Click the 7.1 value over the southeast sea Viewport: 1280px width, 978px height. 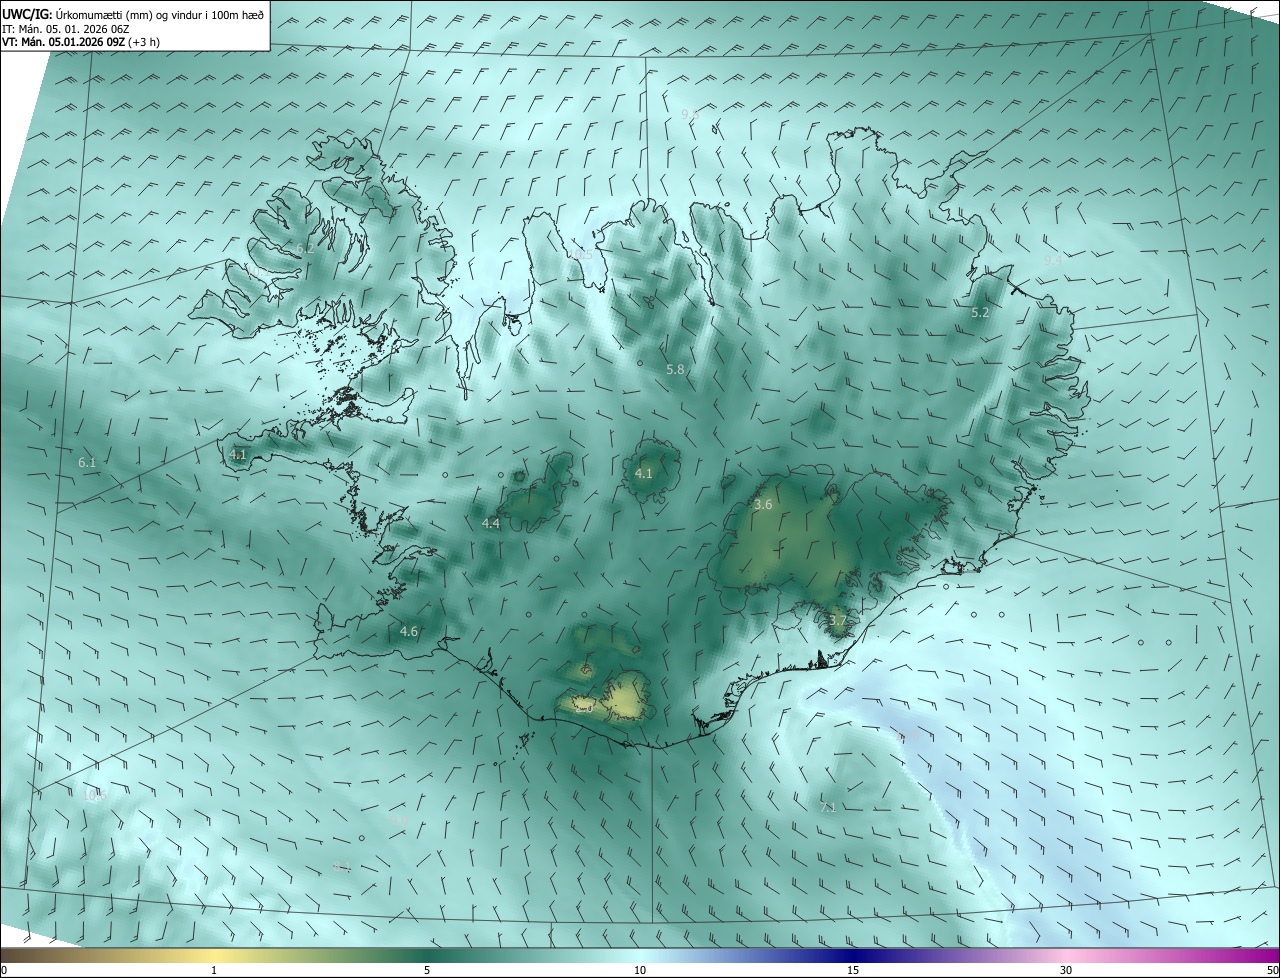[x=828, y=807]
